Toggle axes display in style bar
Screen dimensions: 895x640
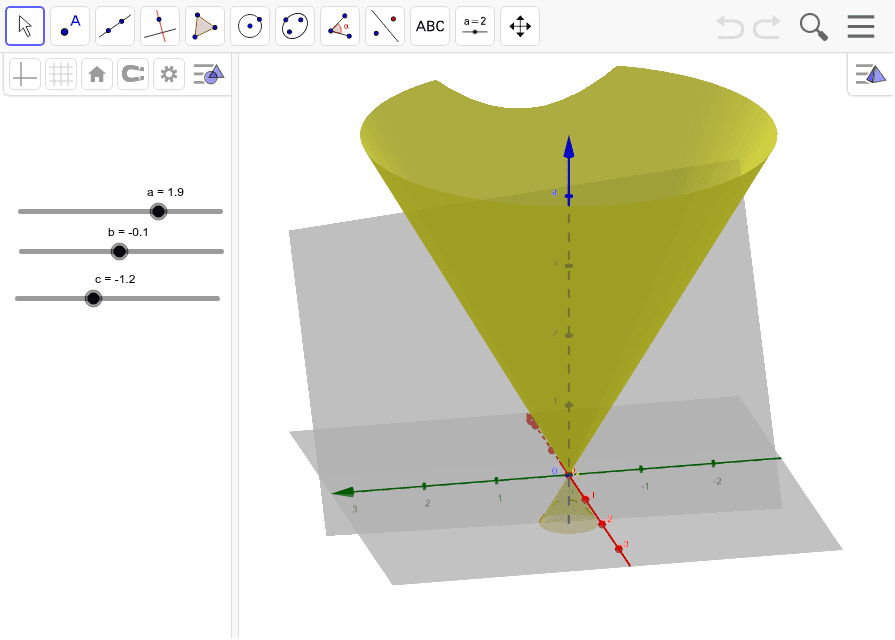click(x=25, y=74)
